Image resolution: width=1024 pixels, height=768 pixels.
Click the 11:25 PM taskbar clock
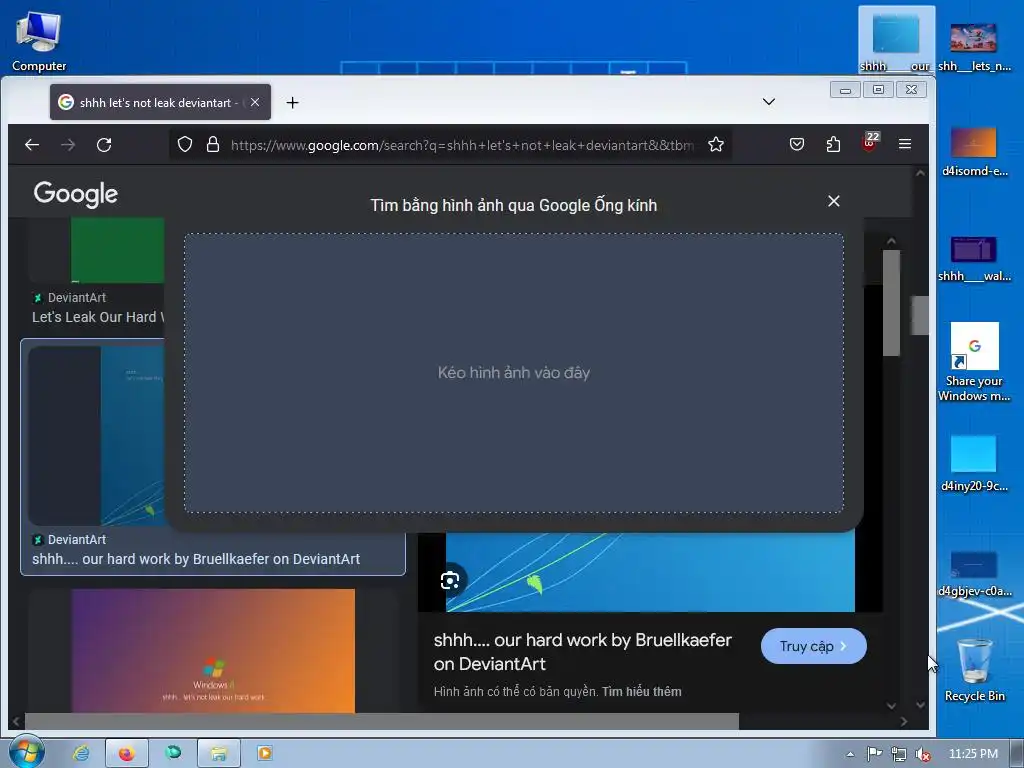click(973, 754)
